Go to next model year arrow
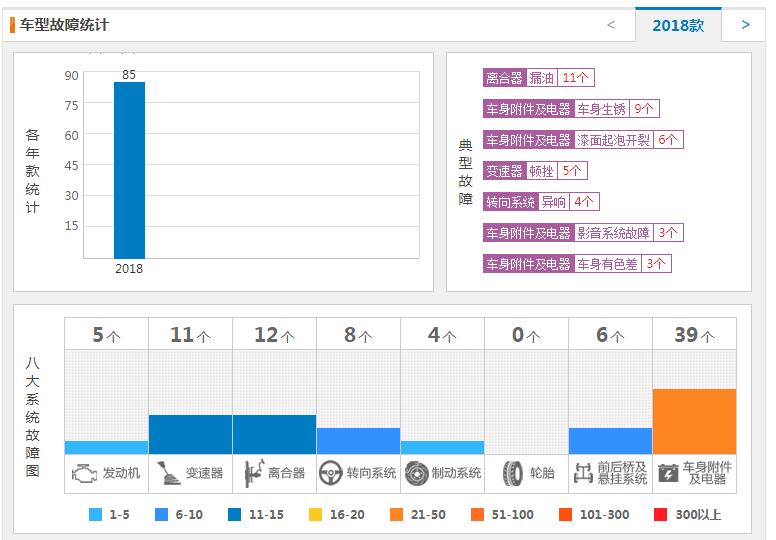 745,25
